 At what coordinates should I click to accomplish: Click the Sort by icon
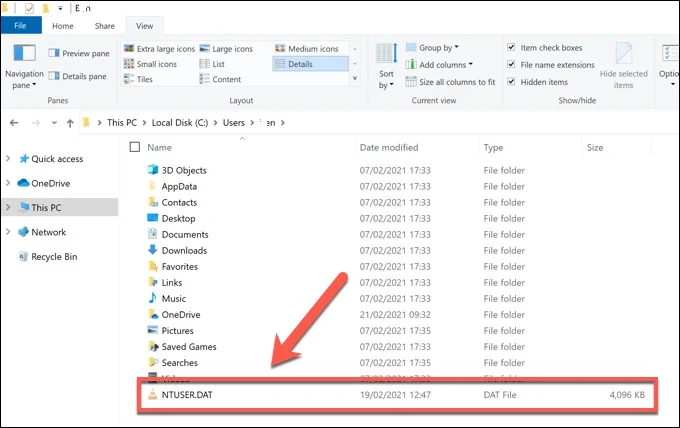(x=386, y=56)
